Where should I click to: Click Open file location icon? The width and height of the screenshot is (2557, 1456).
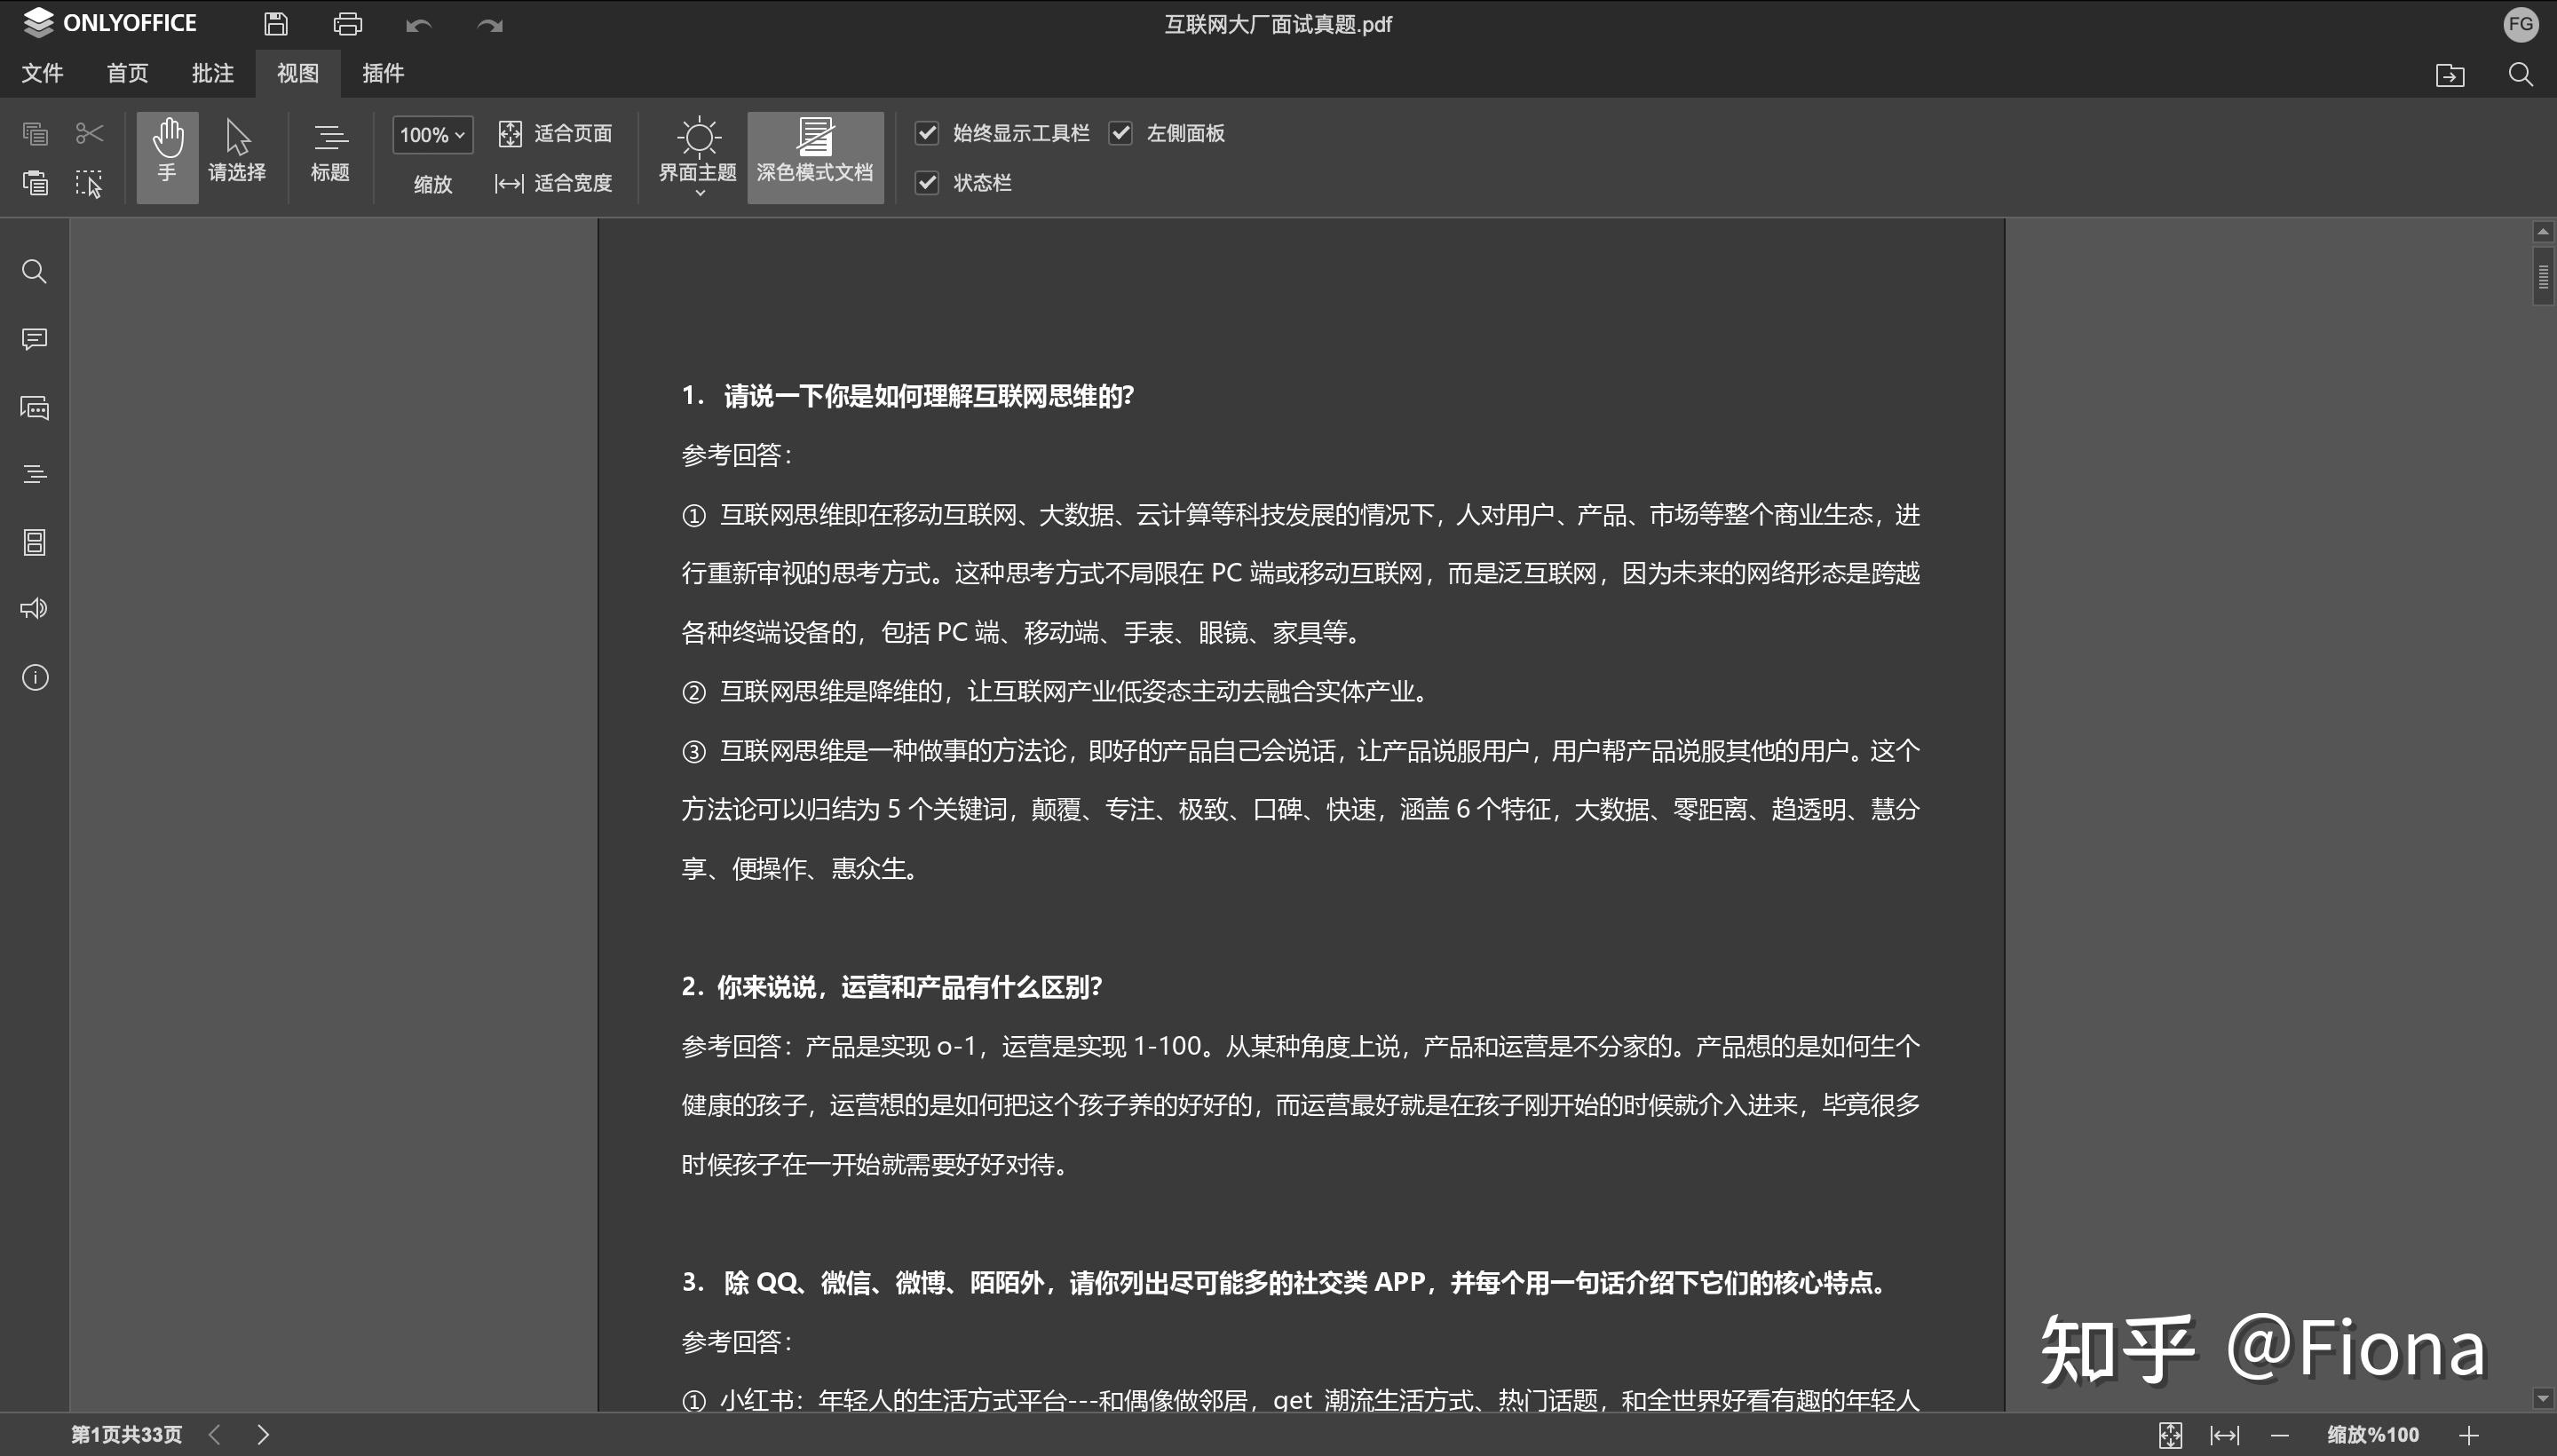(2449, 75)
